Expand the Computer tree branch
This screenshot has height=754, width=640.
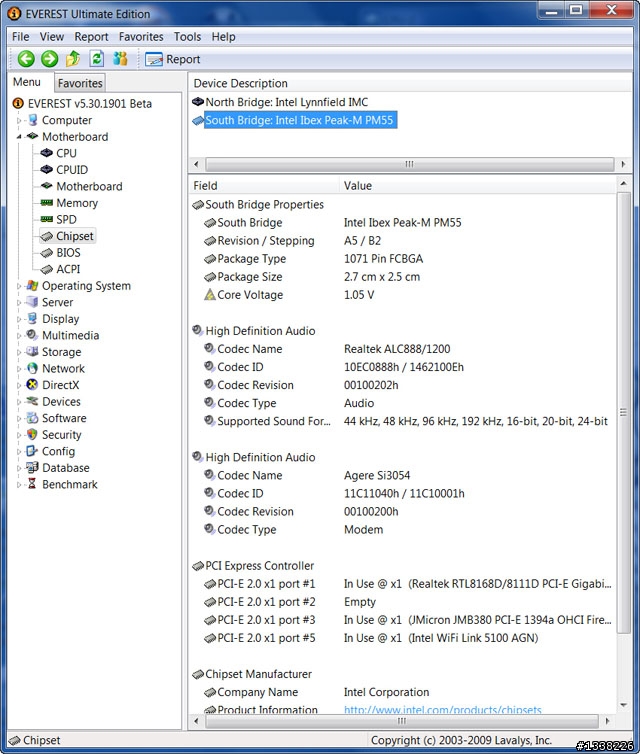(x=19, y=120)
